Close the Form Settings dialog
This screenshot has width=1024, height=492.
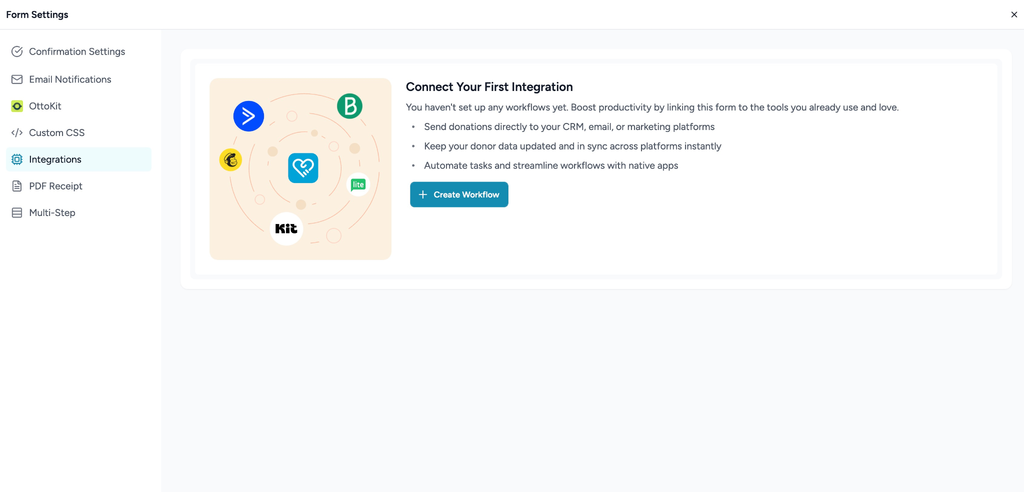[x=1014, y=14]
